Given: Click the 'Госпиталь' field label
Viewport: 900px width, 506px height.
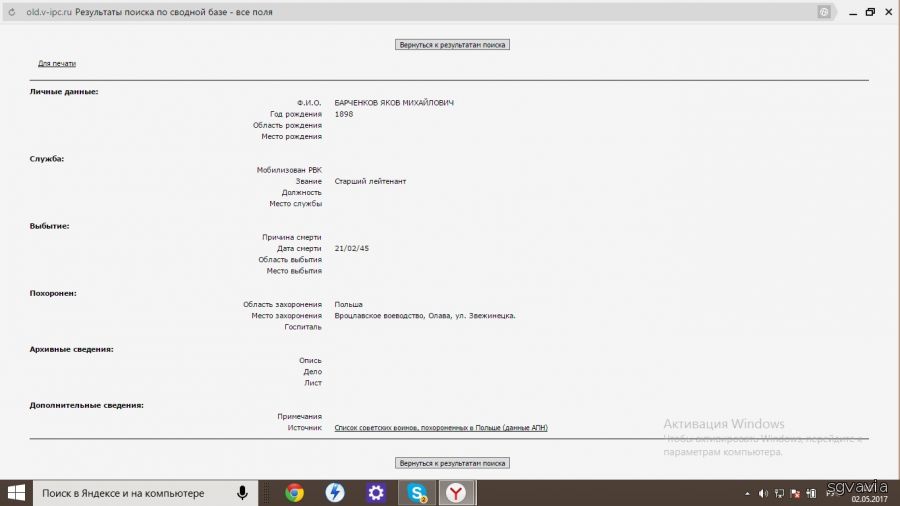Looking at the screenshot, I should (303, 327).
